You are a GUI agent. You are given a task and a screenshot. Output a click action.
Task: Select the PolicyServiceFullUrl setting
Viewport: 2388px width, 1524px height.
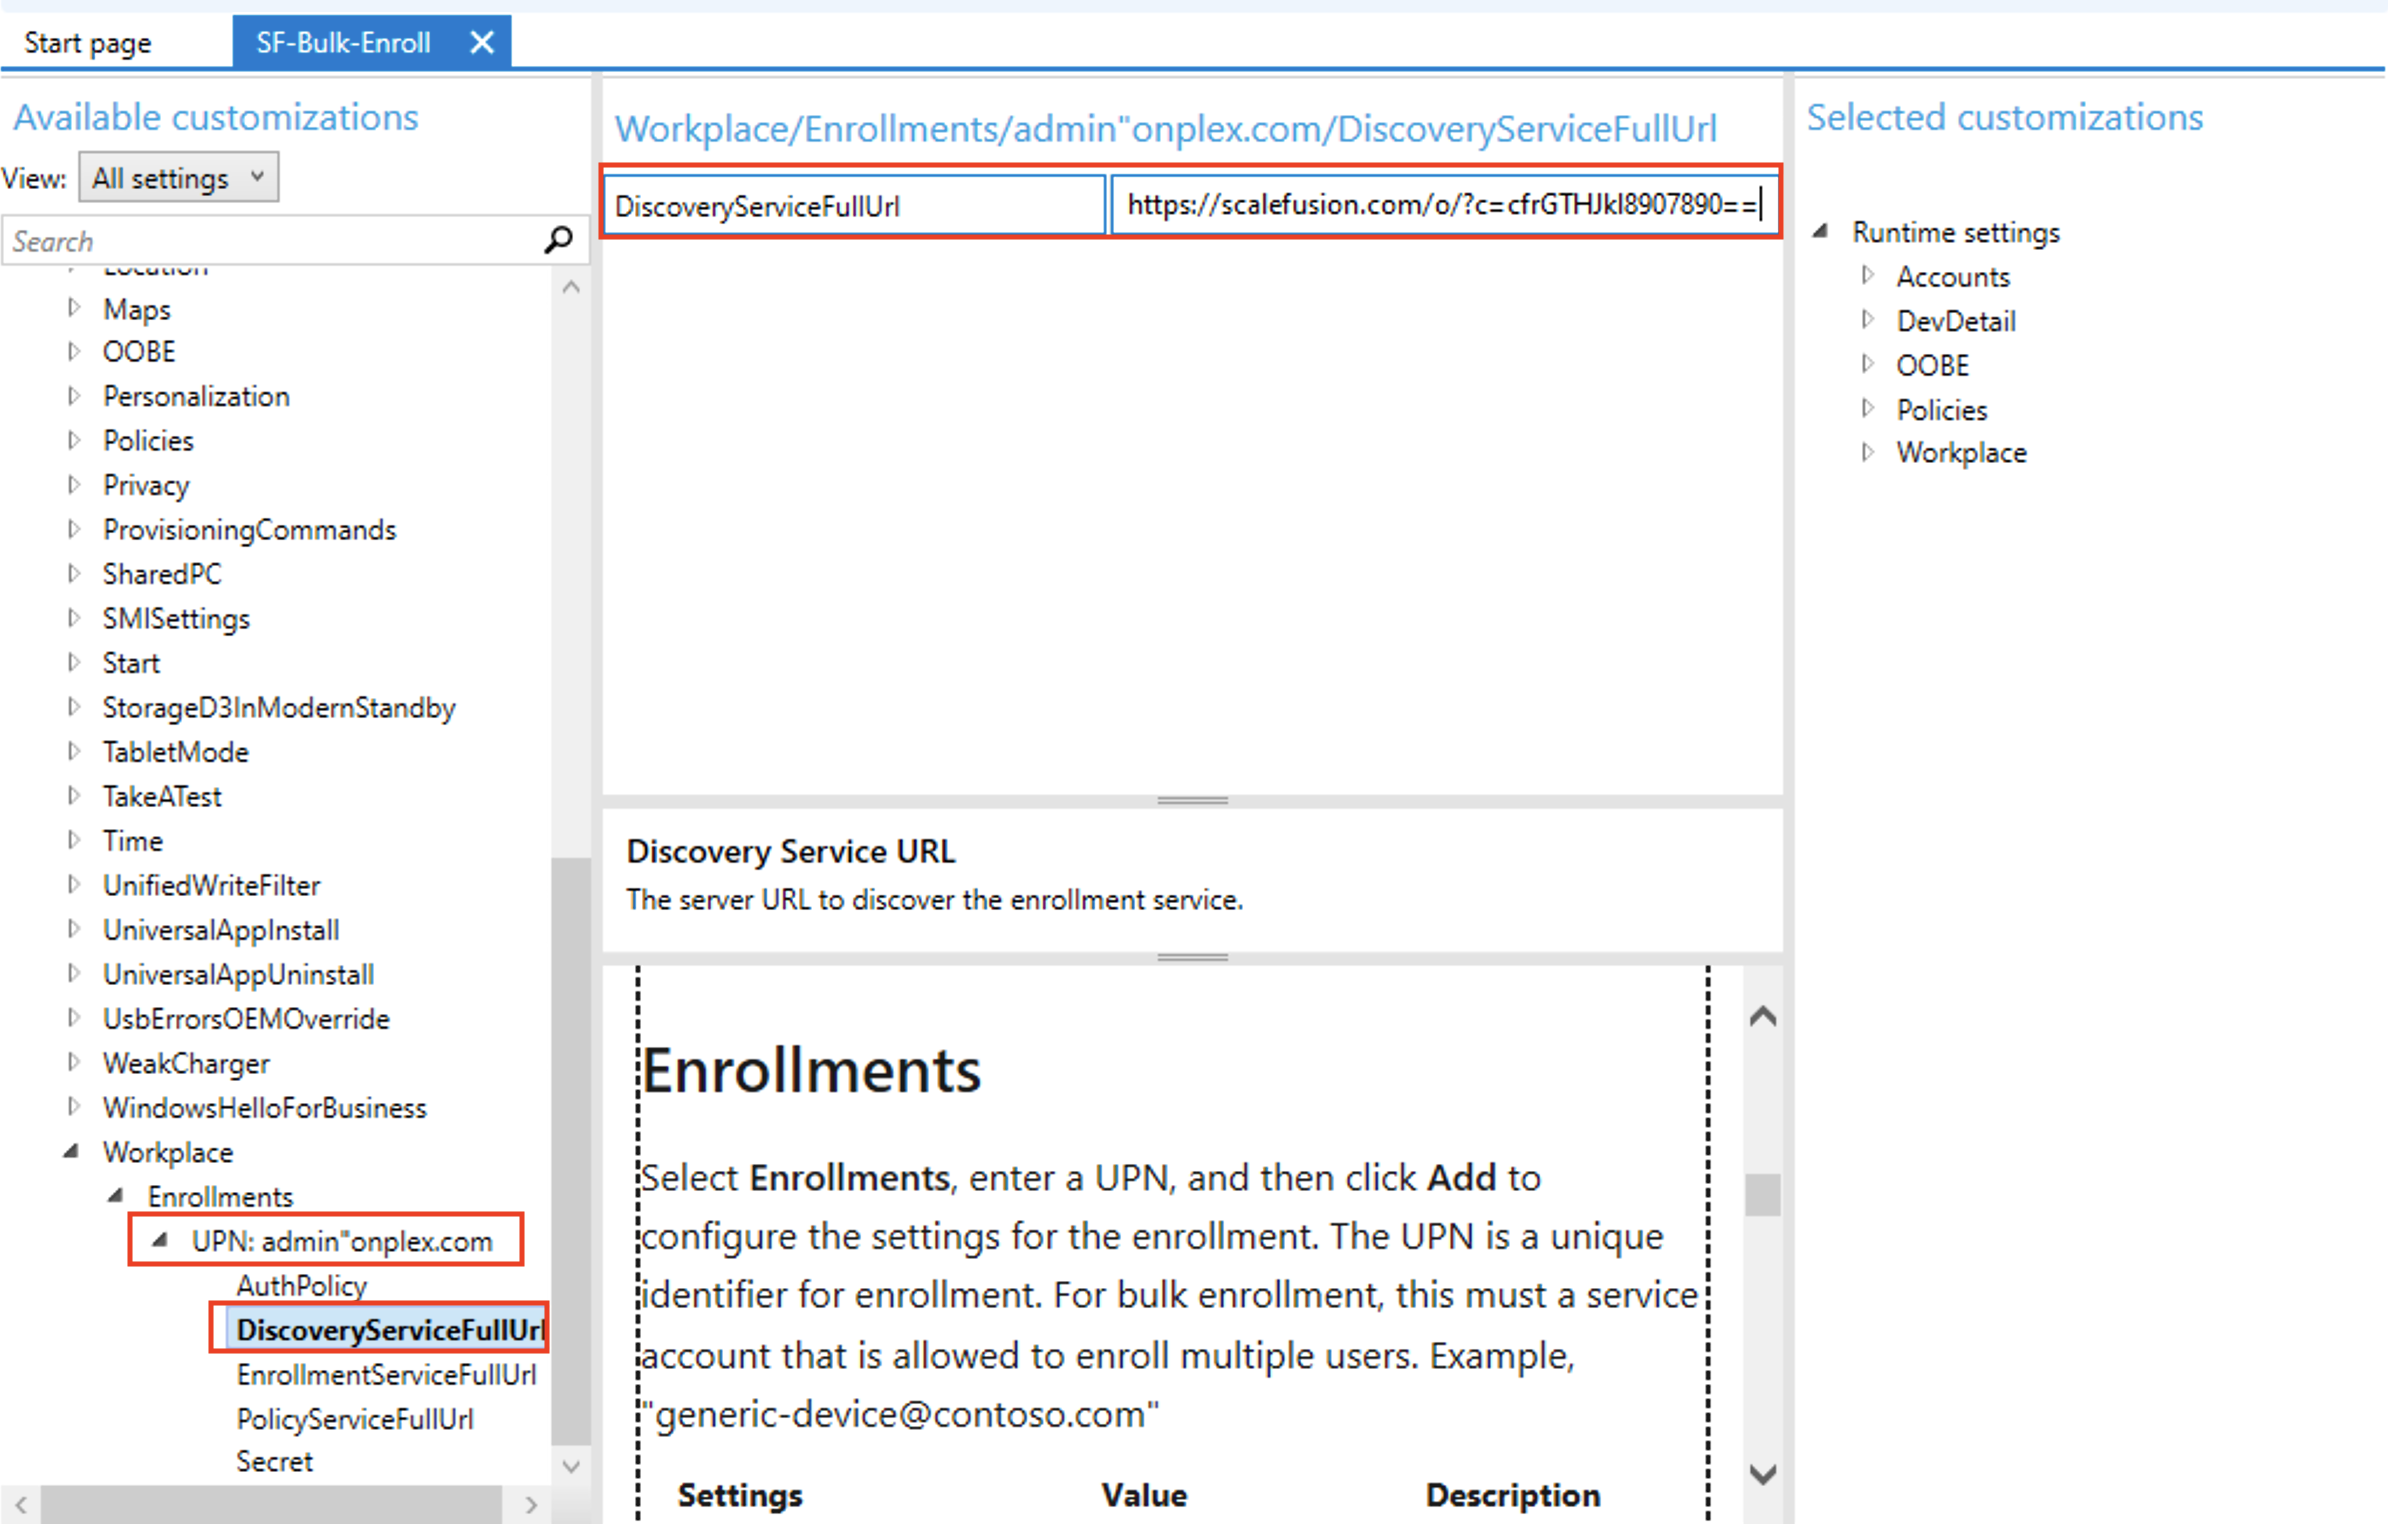(355, 1418)
